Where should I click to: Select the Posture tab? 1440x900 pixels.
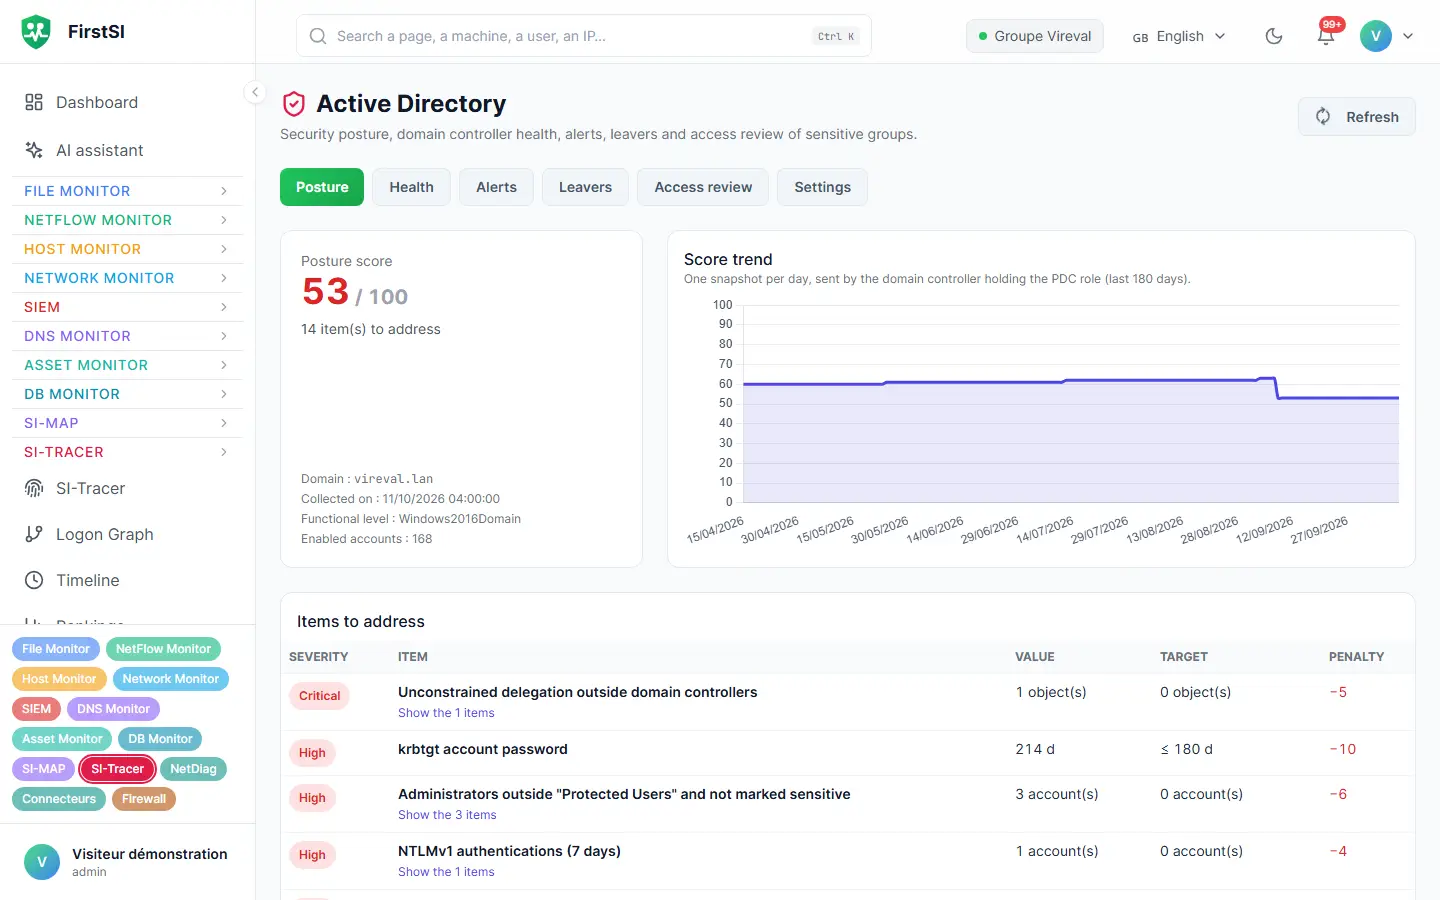322,187
